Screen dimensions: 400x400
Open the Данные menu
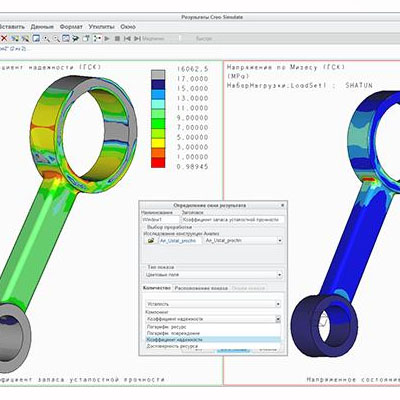tap(42, 27)
